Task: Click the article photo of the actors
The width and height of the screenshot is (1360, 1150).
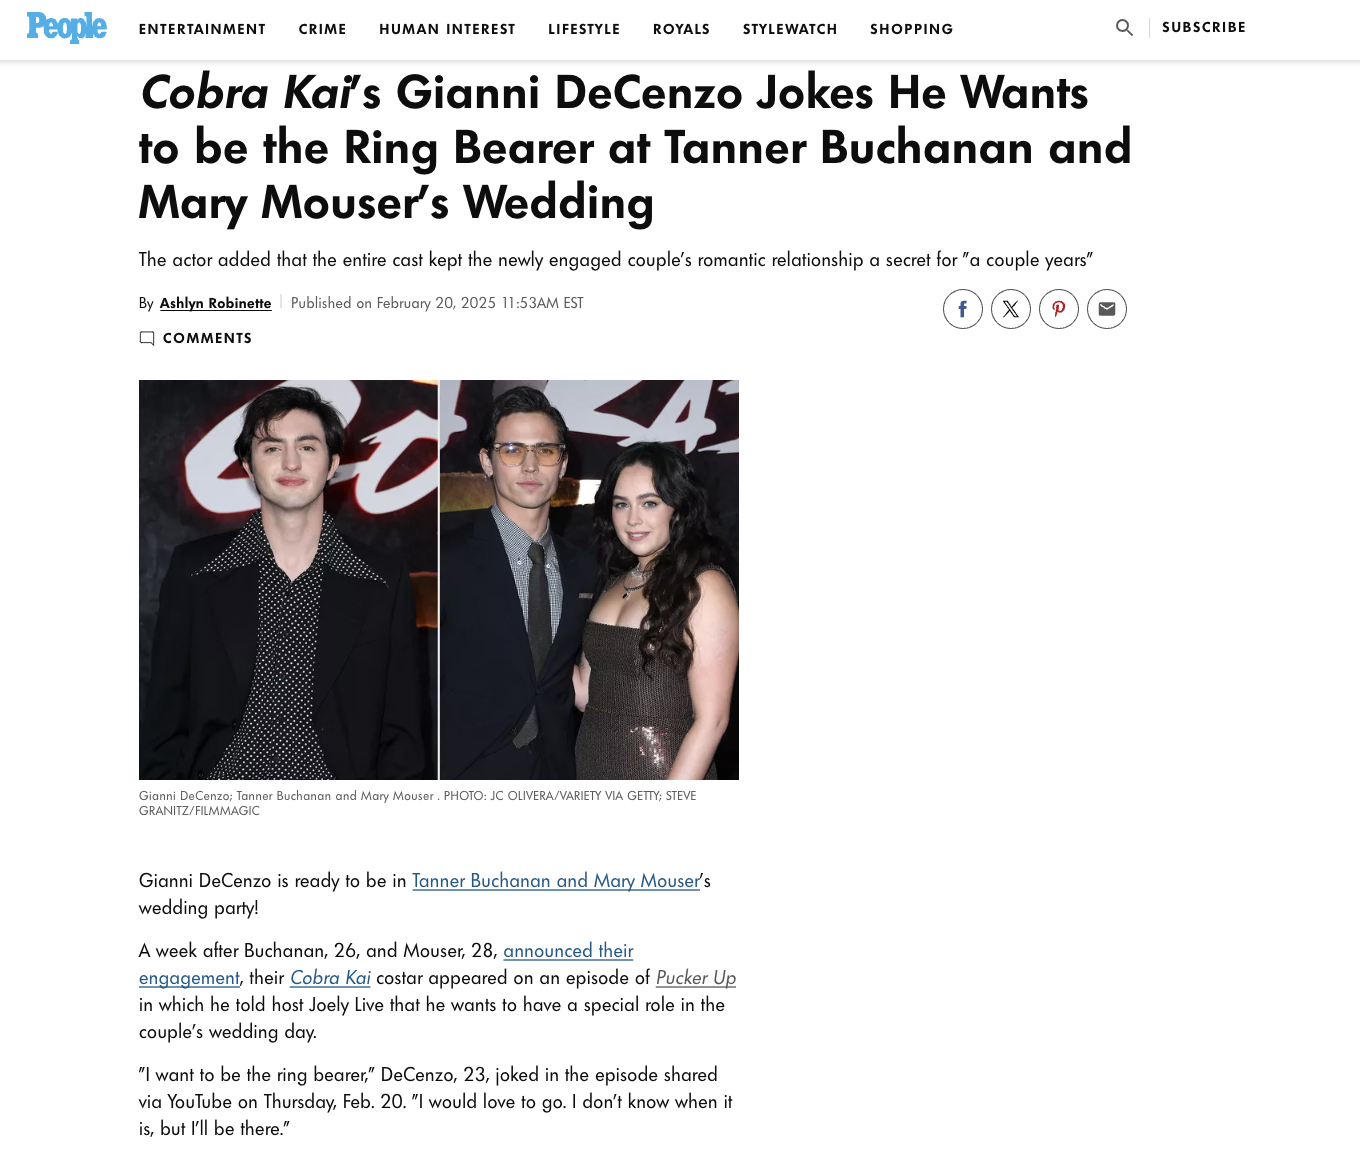Action: 439,580
